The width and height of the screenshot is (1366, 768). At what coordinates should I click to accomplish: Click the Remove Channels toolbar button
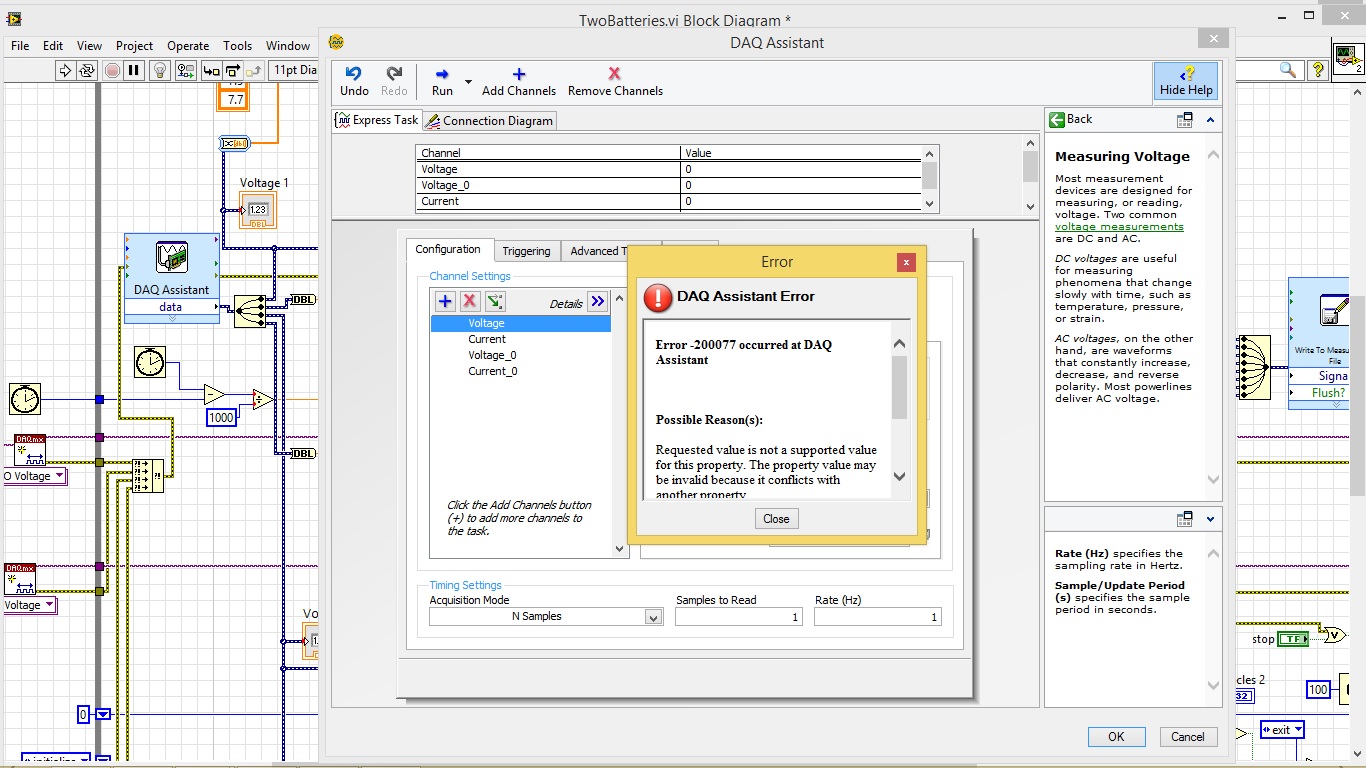point(615,81)
